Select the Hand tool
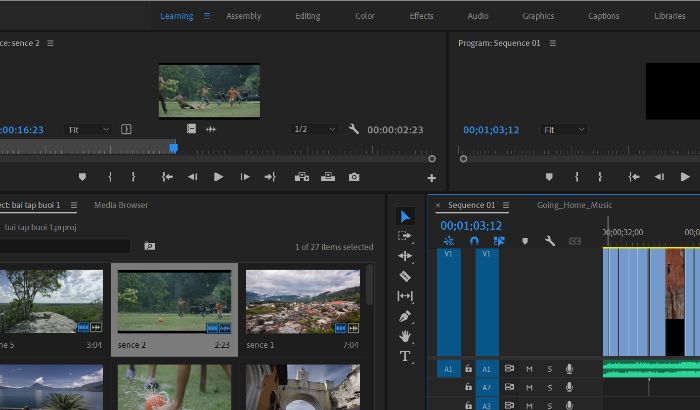The image size is (700, 410). click(405, 336)
